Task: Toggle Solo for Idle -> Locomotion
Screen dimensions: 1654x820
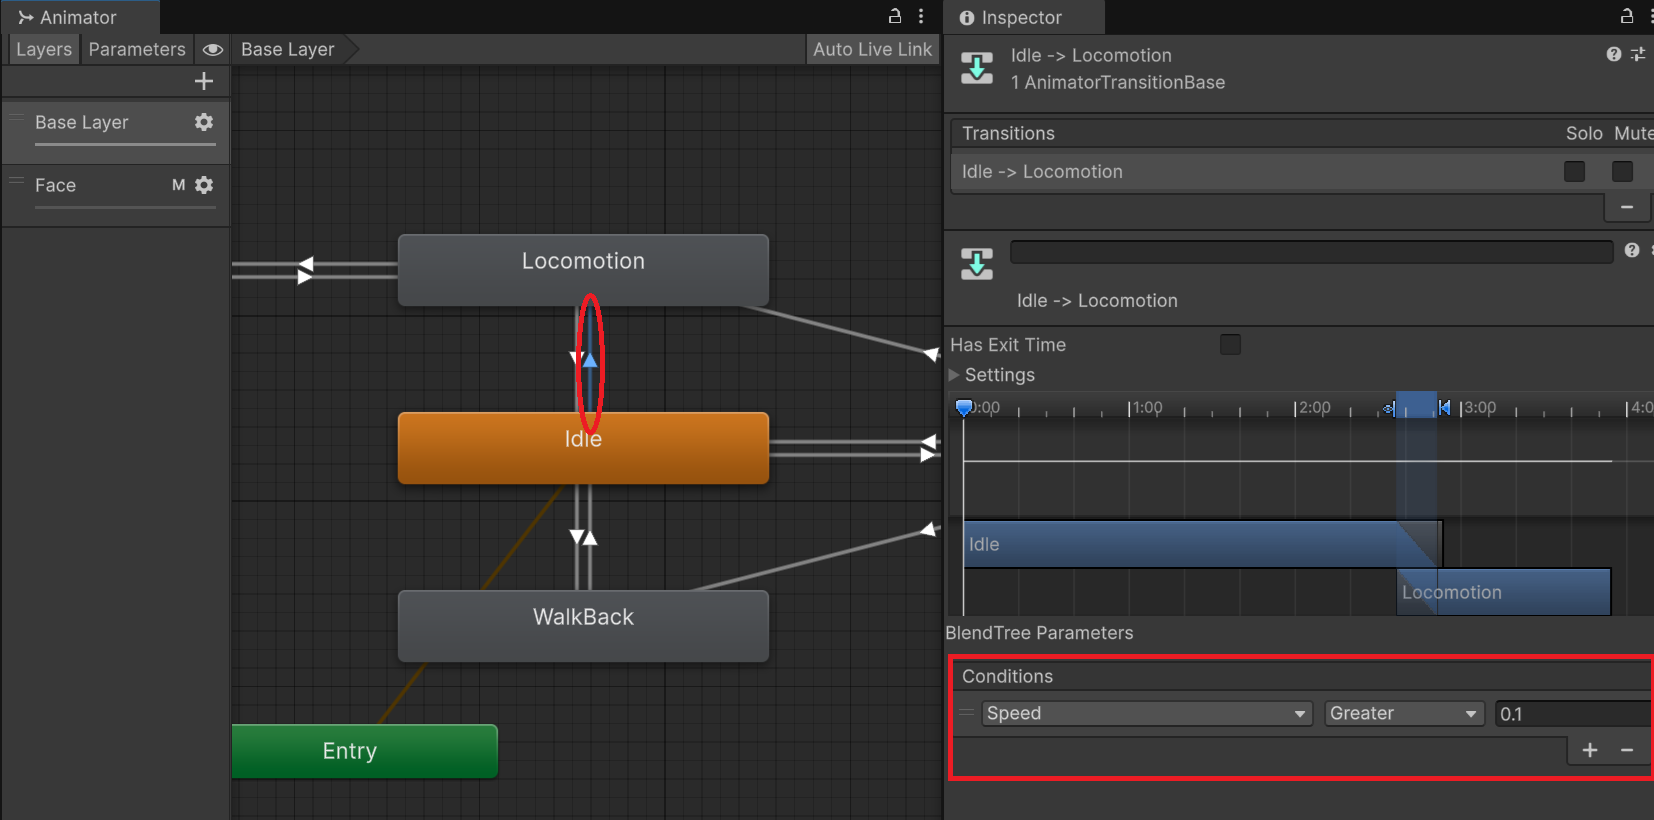Action: click(1574, 172)
